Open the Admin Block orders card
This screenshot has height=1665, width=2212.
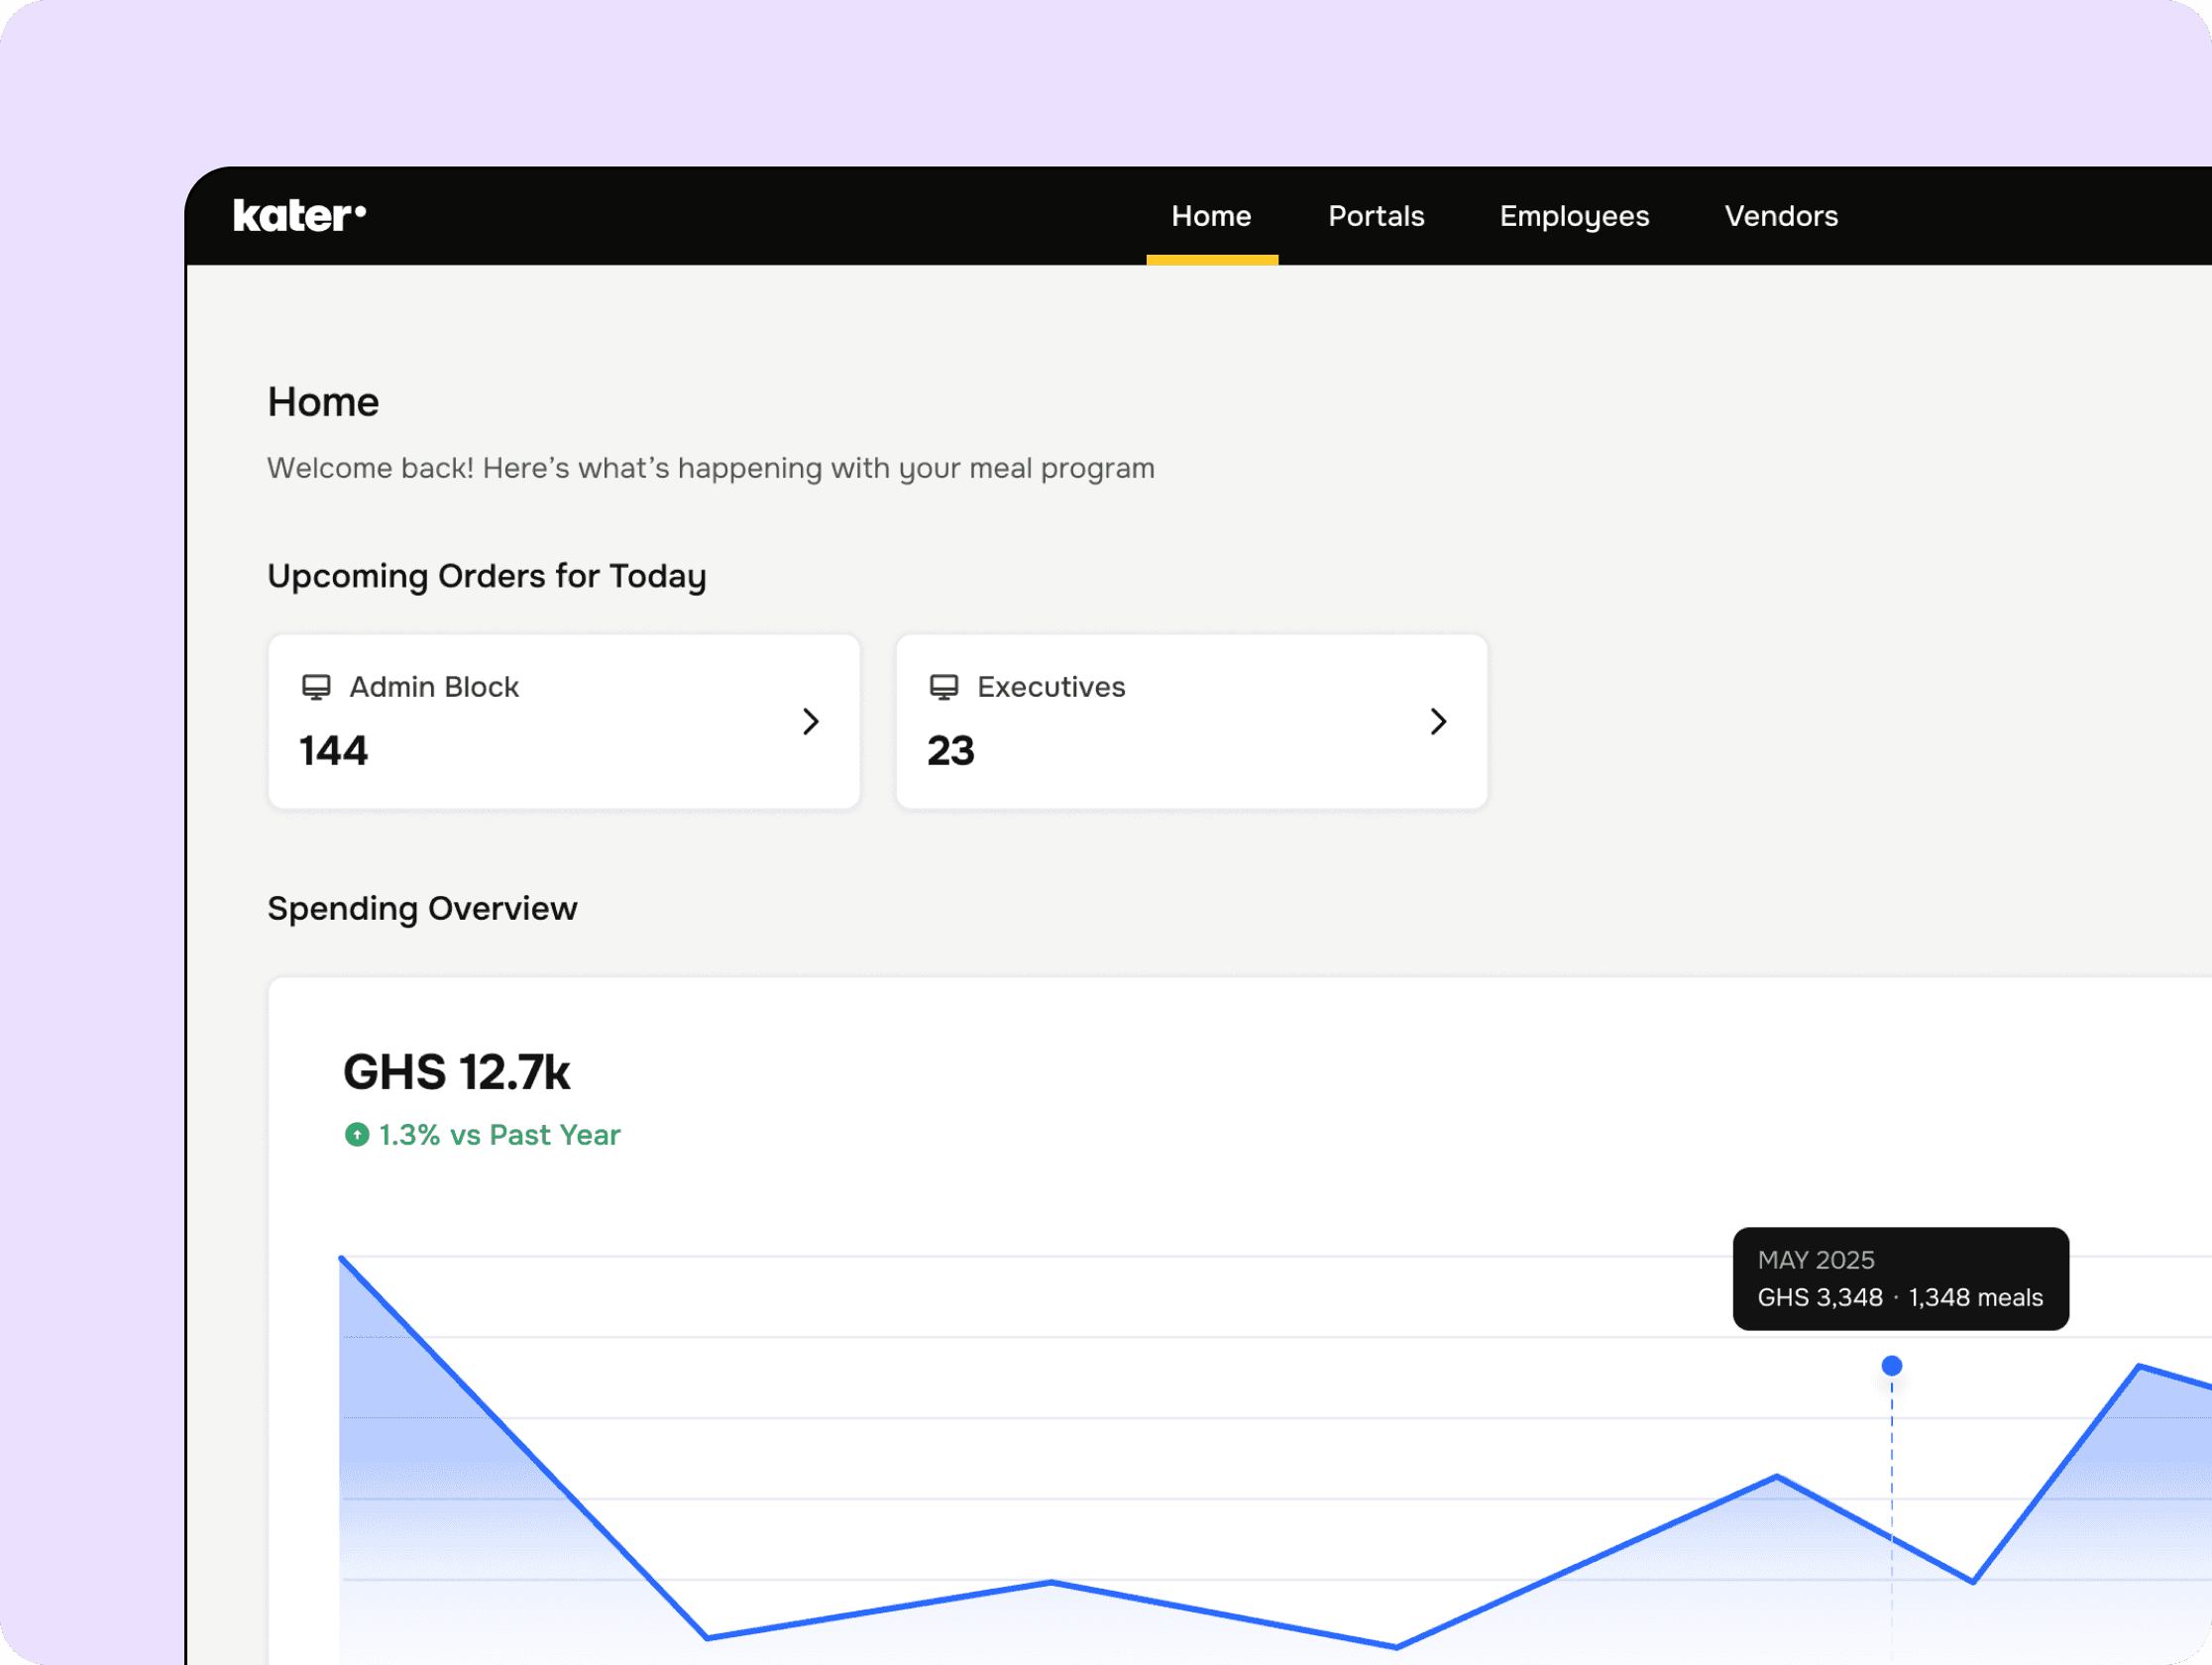tap(563, 721)
